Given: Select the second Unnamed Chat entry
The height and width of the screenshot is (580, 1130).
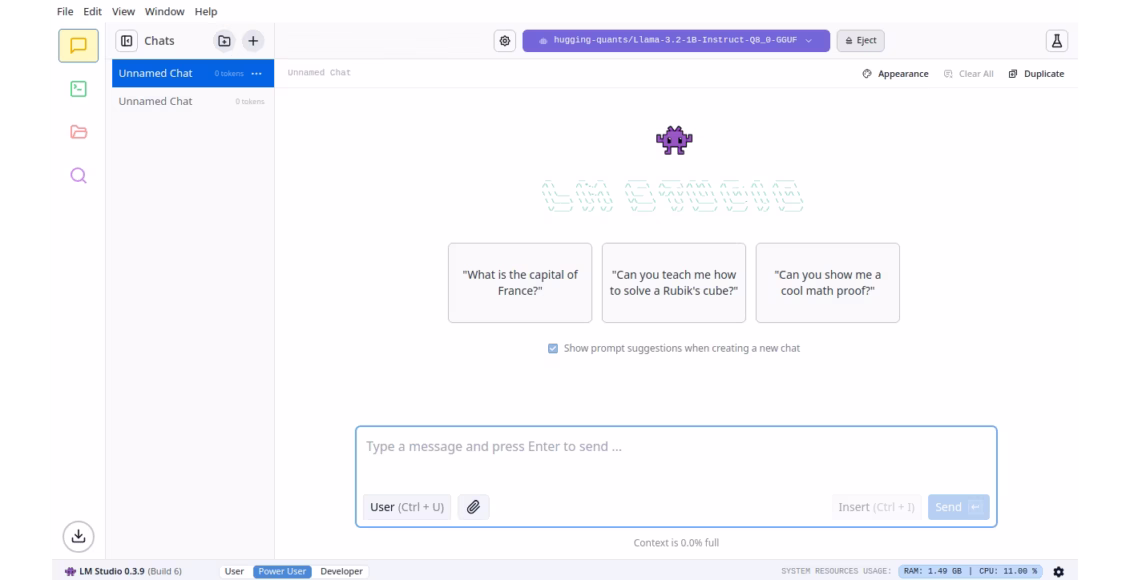Looking at the screenshot, I should tap(193, 102).
